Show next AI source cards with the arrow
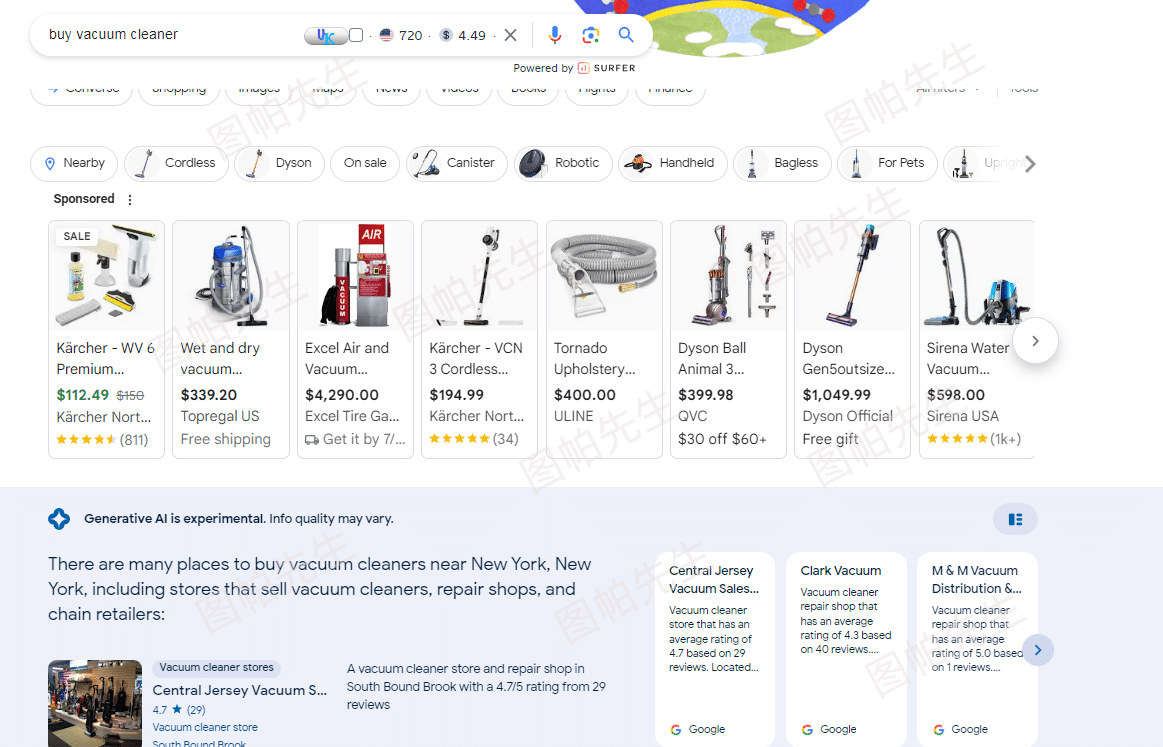Screen dimensions: 1163x747 click(x=1038, y=650)
